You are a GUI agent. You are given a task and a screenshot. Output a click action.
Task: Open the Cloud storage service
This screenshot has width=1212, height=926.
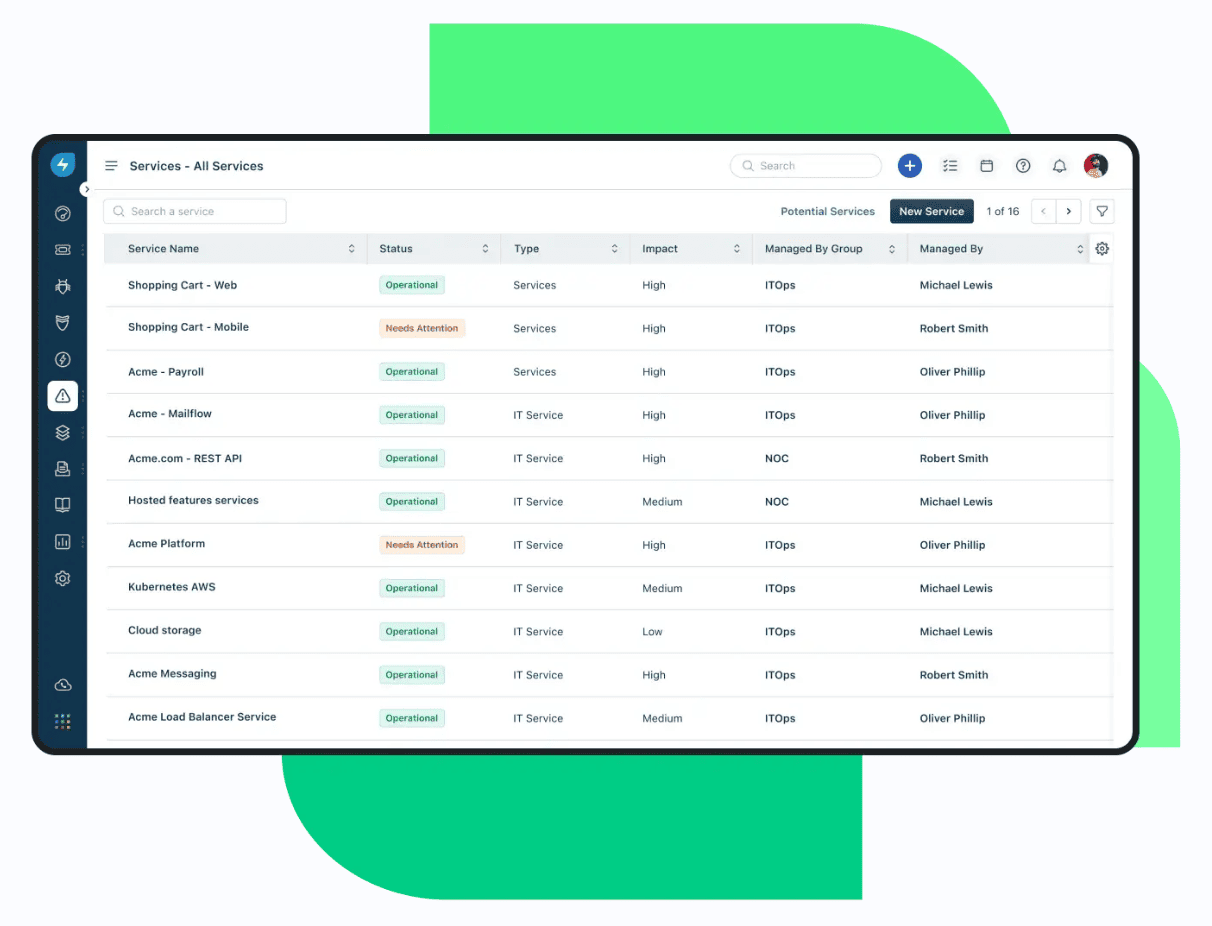point(164,631)
